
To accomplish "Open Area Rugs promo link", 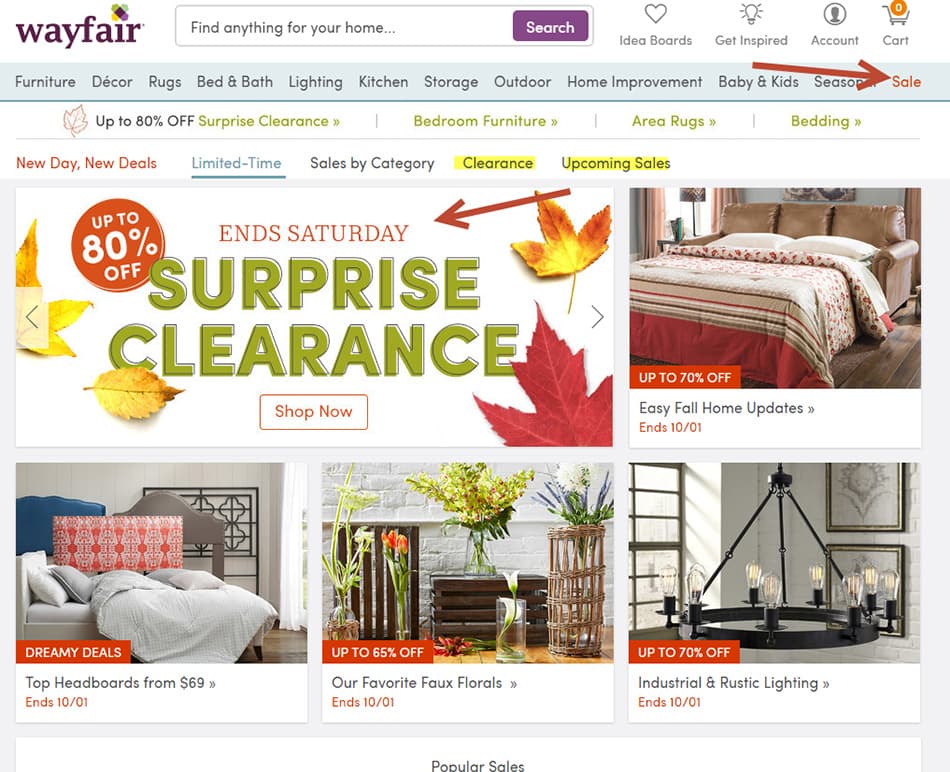I will pos(674,121).
